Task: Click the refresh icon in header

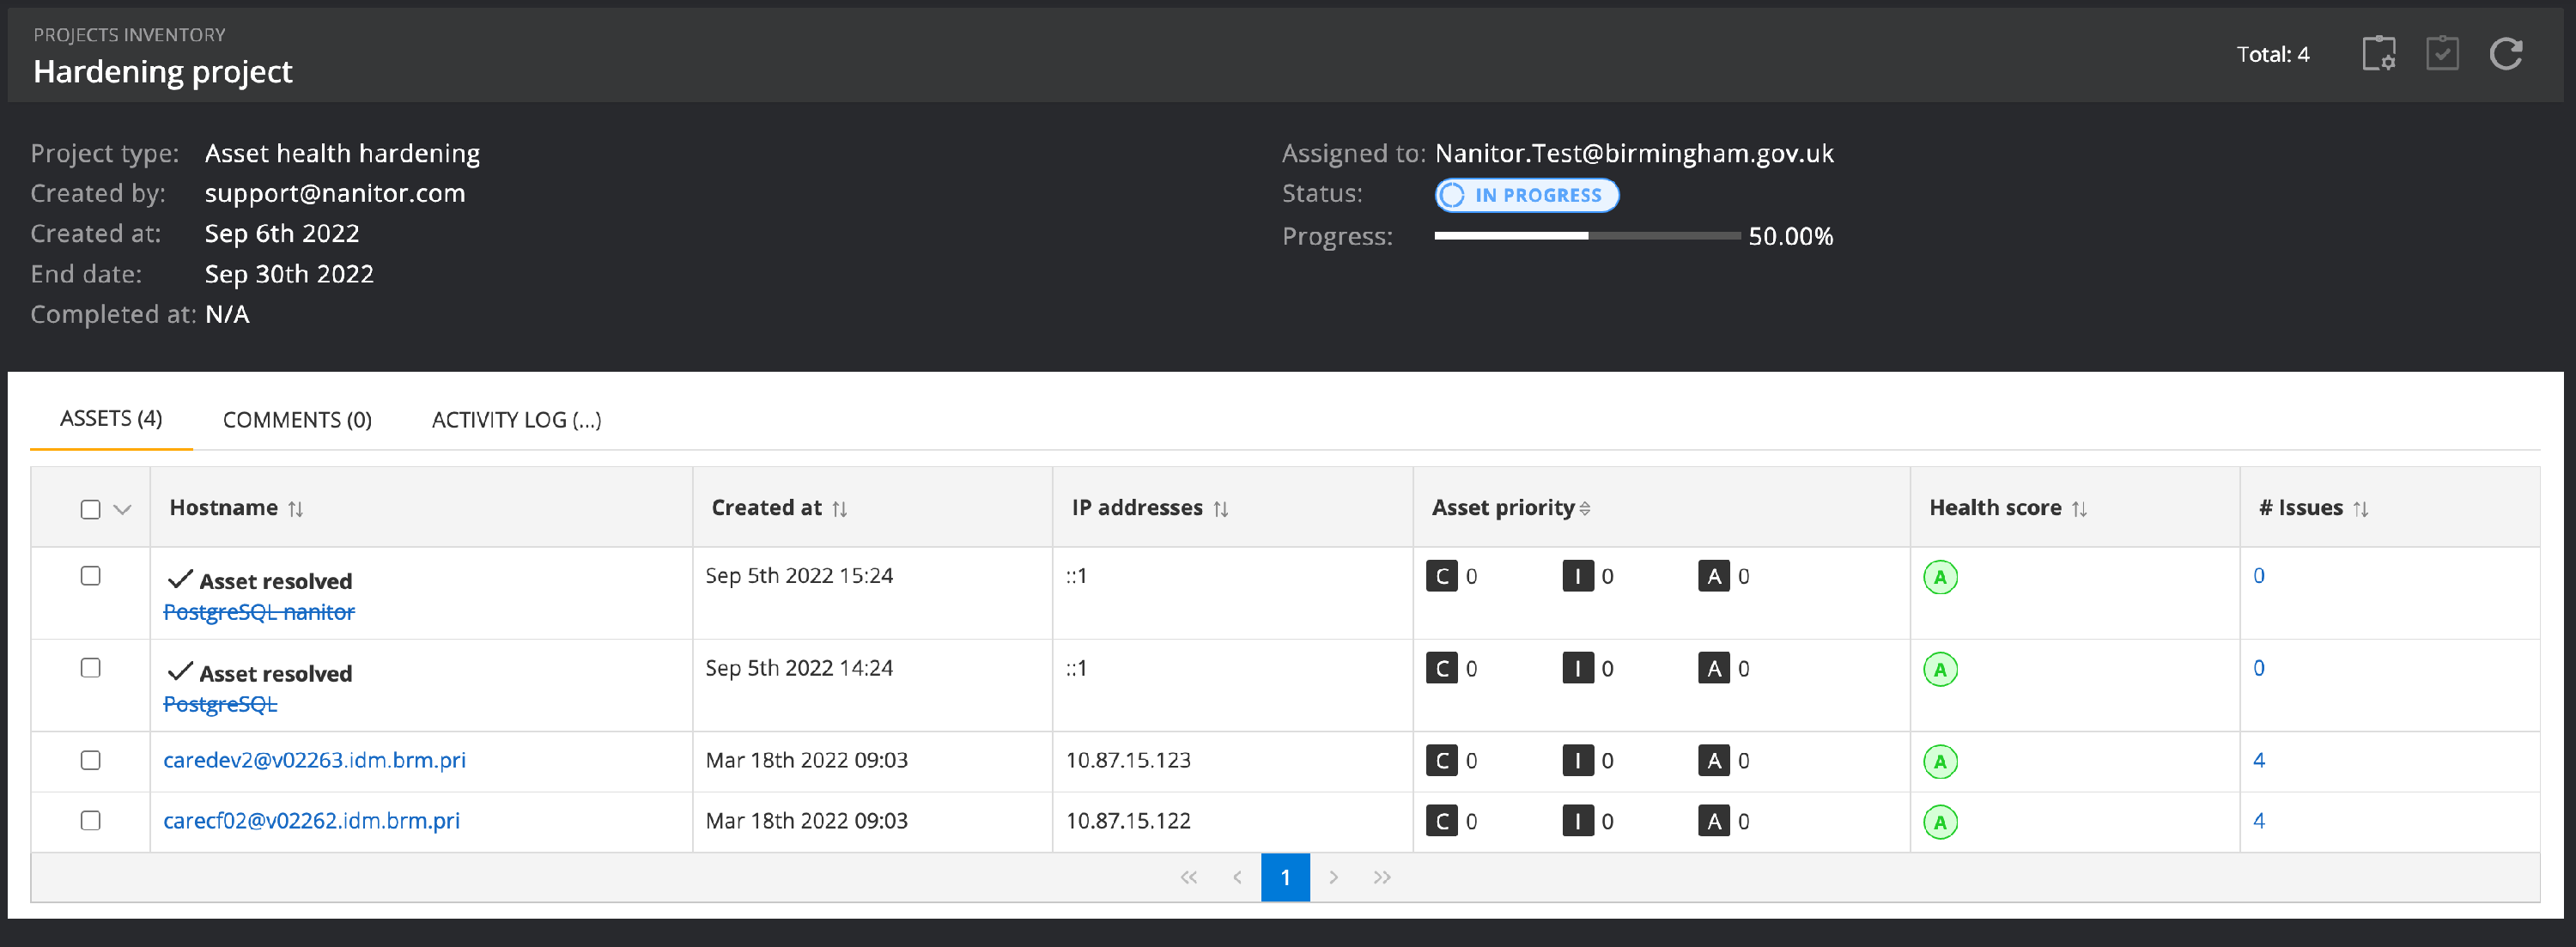Action: click(2505, 54)
